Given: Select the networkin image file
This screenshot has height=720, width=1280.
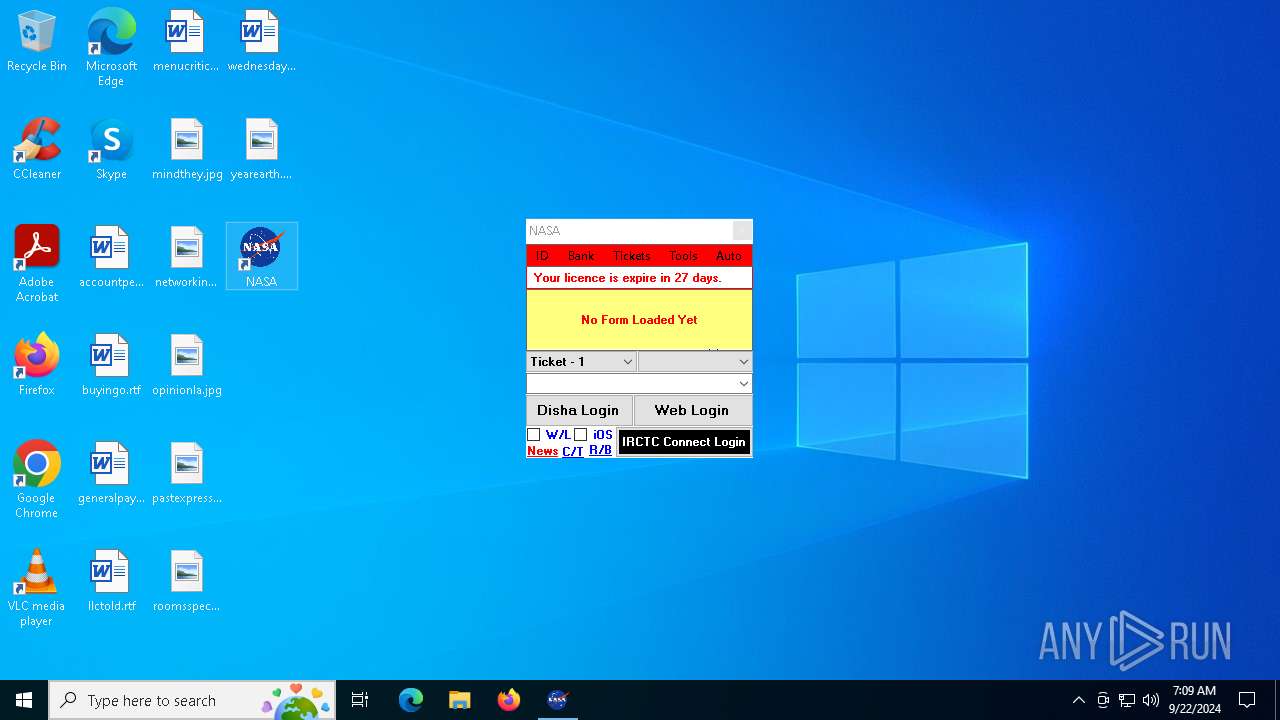Looking at the screenshot, I should (186, 257).
